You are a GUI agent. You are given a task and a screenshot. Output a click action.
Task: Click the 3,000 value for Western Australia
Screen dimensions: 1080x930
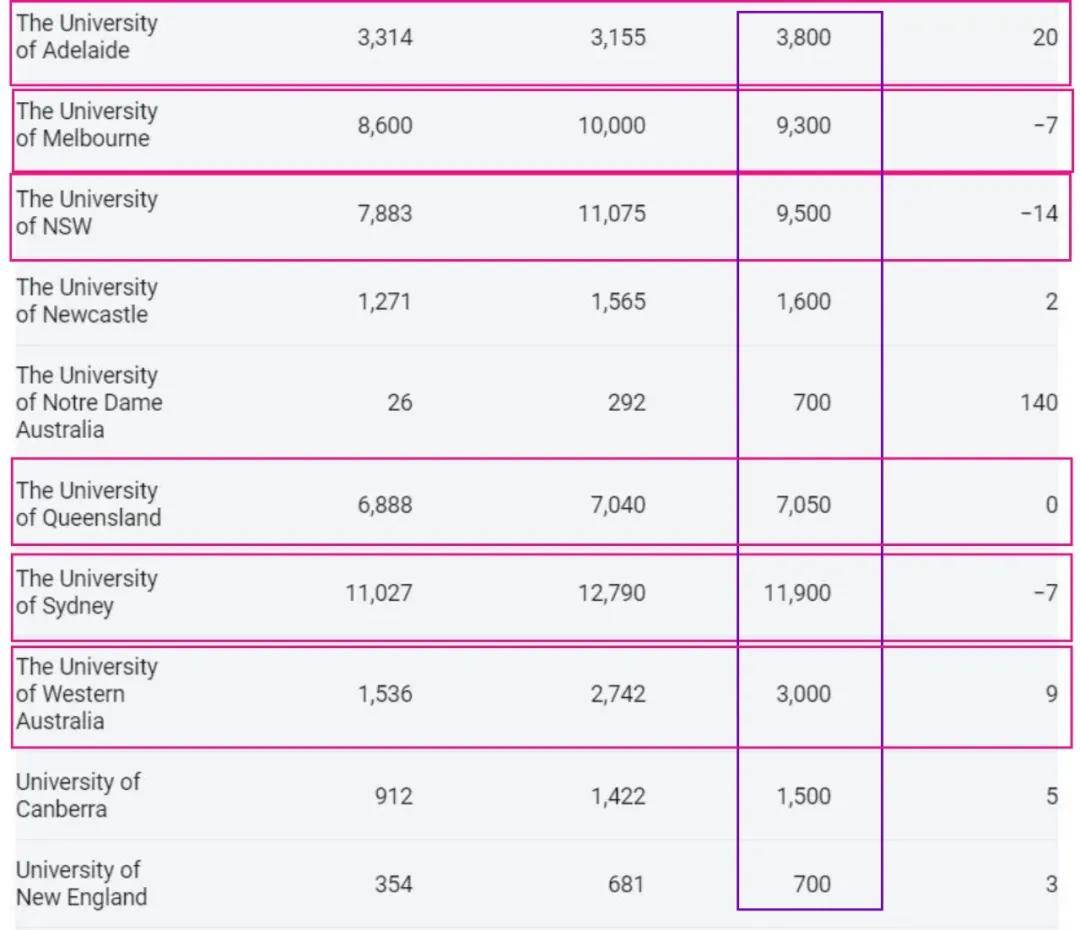(803, 694)
